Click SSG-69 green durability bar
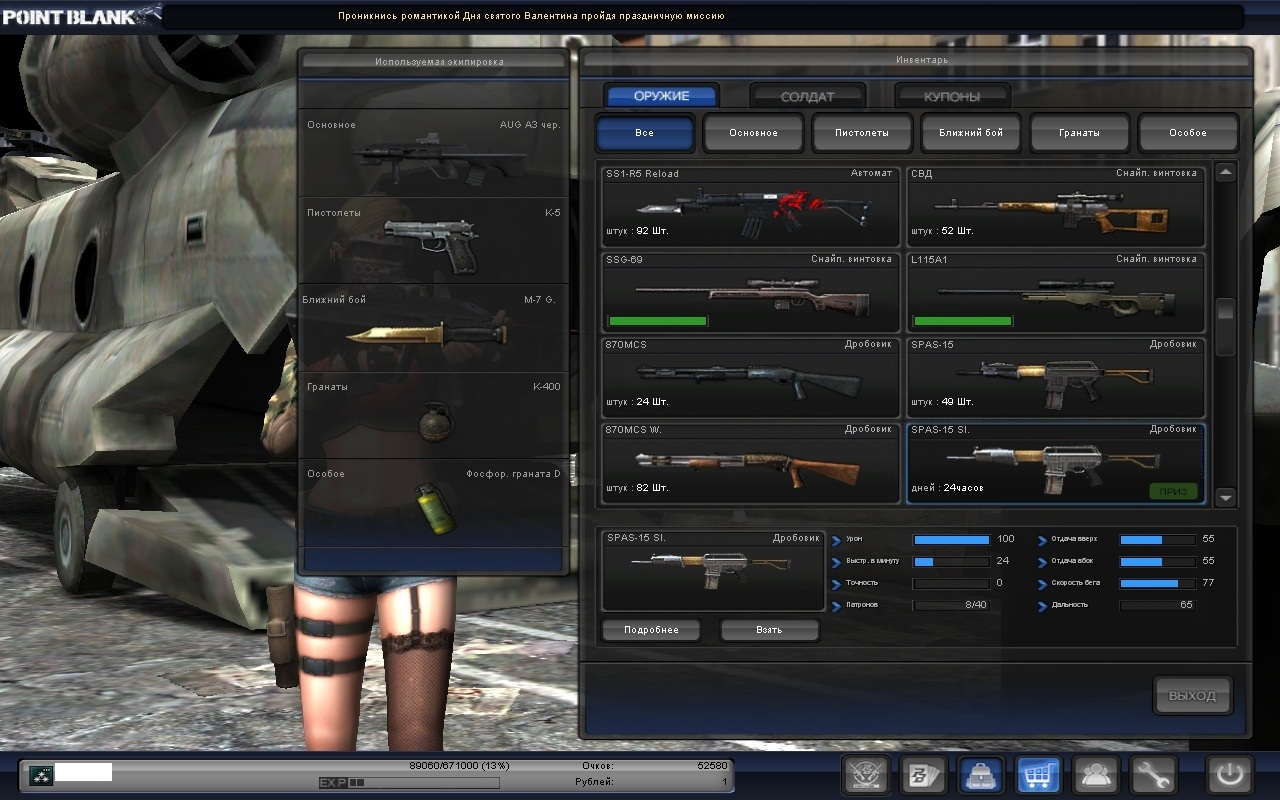 click(658, 321)
